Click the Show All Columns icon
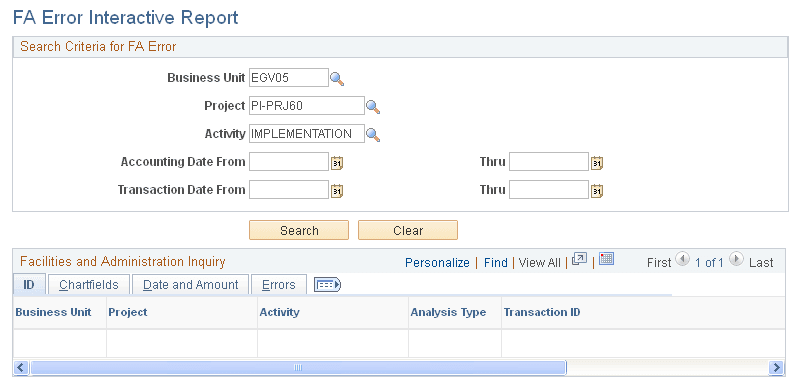This screenshot has height=384, width=799. (327, 285)
